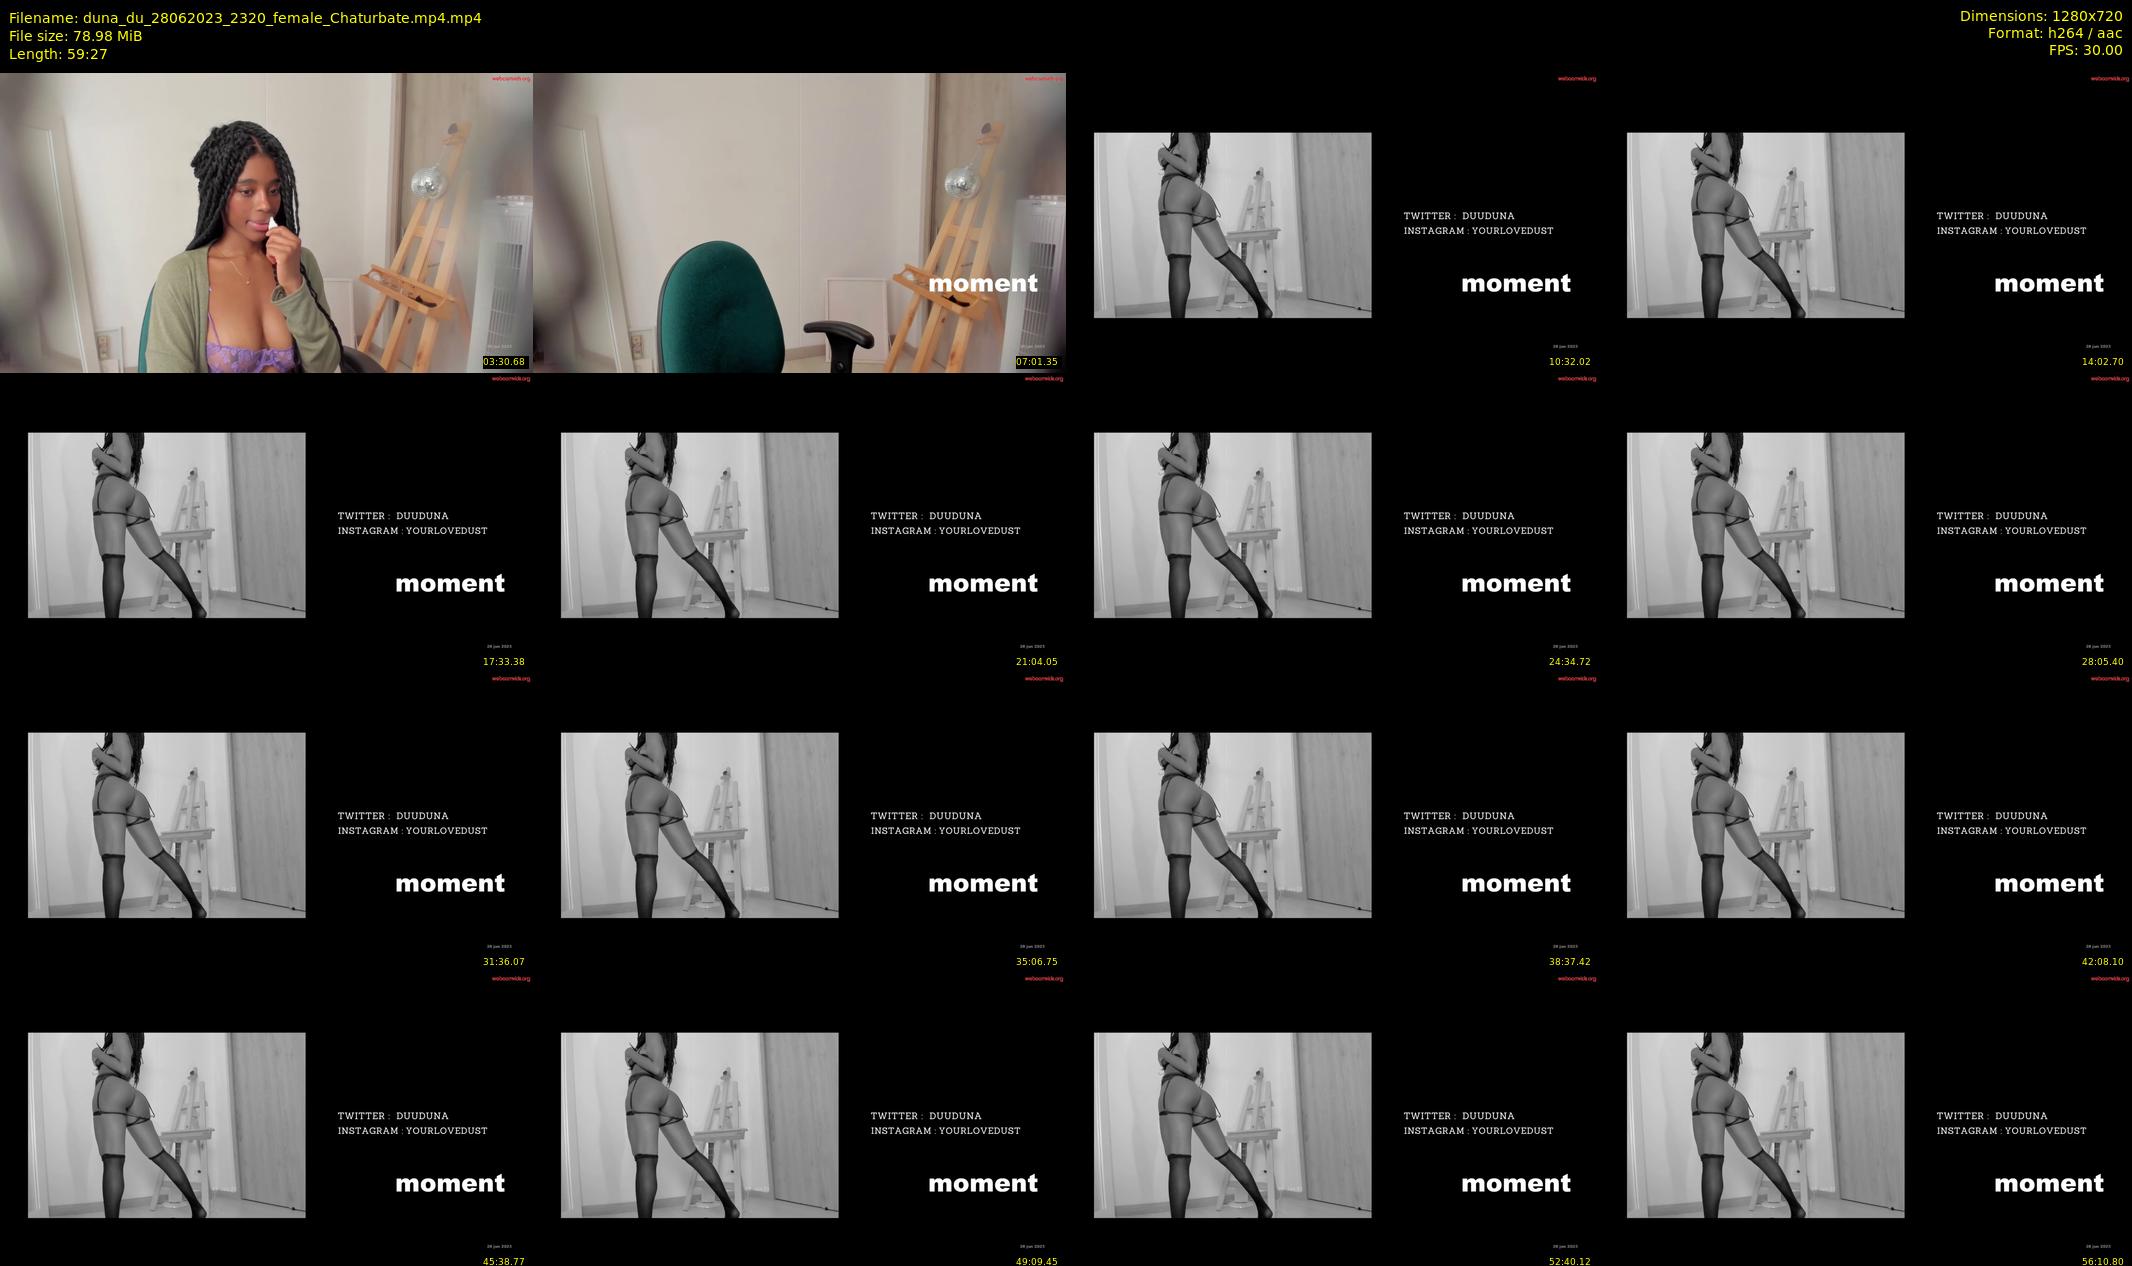Click the 14:02.70 timestamp label

[x=2102, y=362]
